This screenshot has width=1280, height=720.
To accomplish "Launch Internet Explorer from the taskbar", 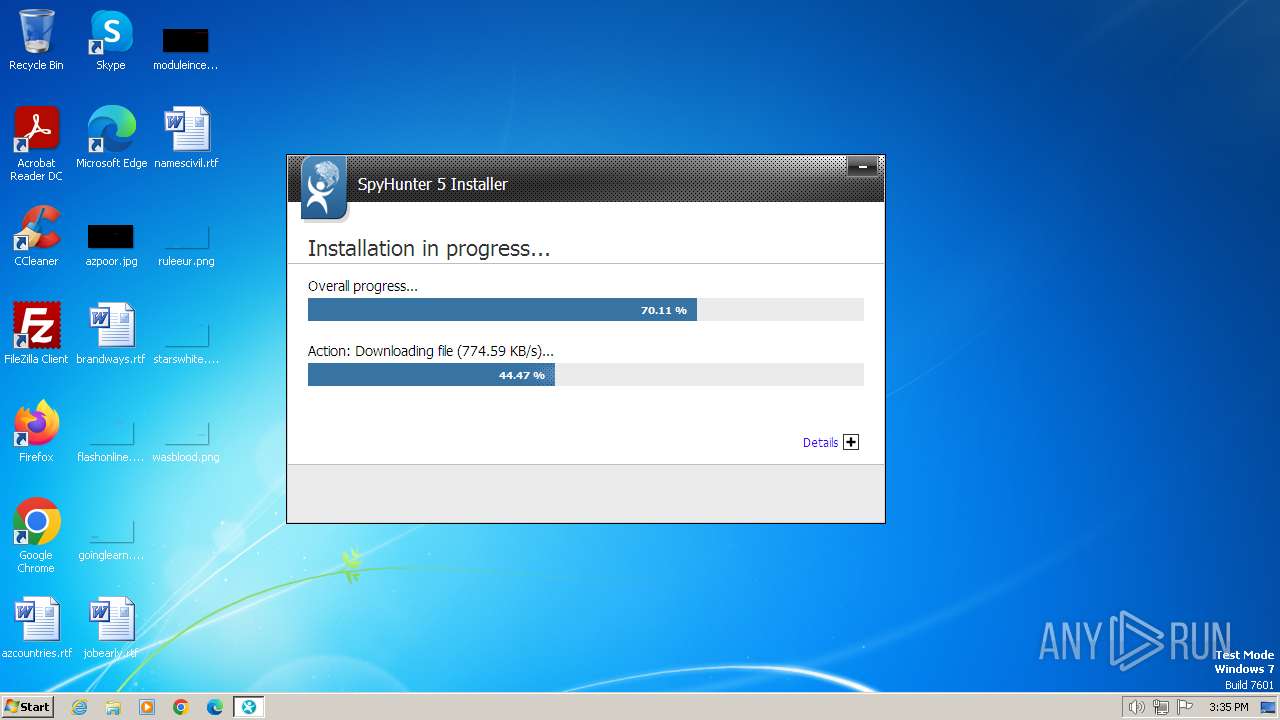I will click(79, 707).
